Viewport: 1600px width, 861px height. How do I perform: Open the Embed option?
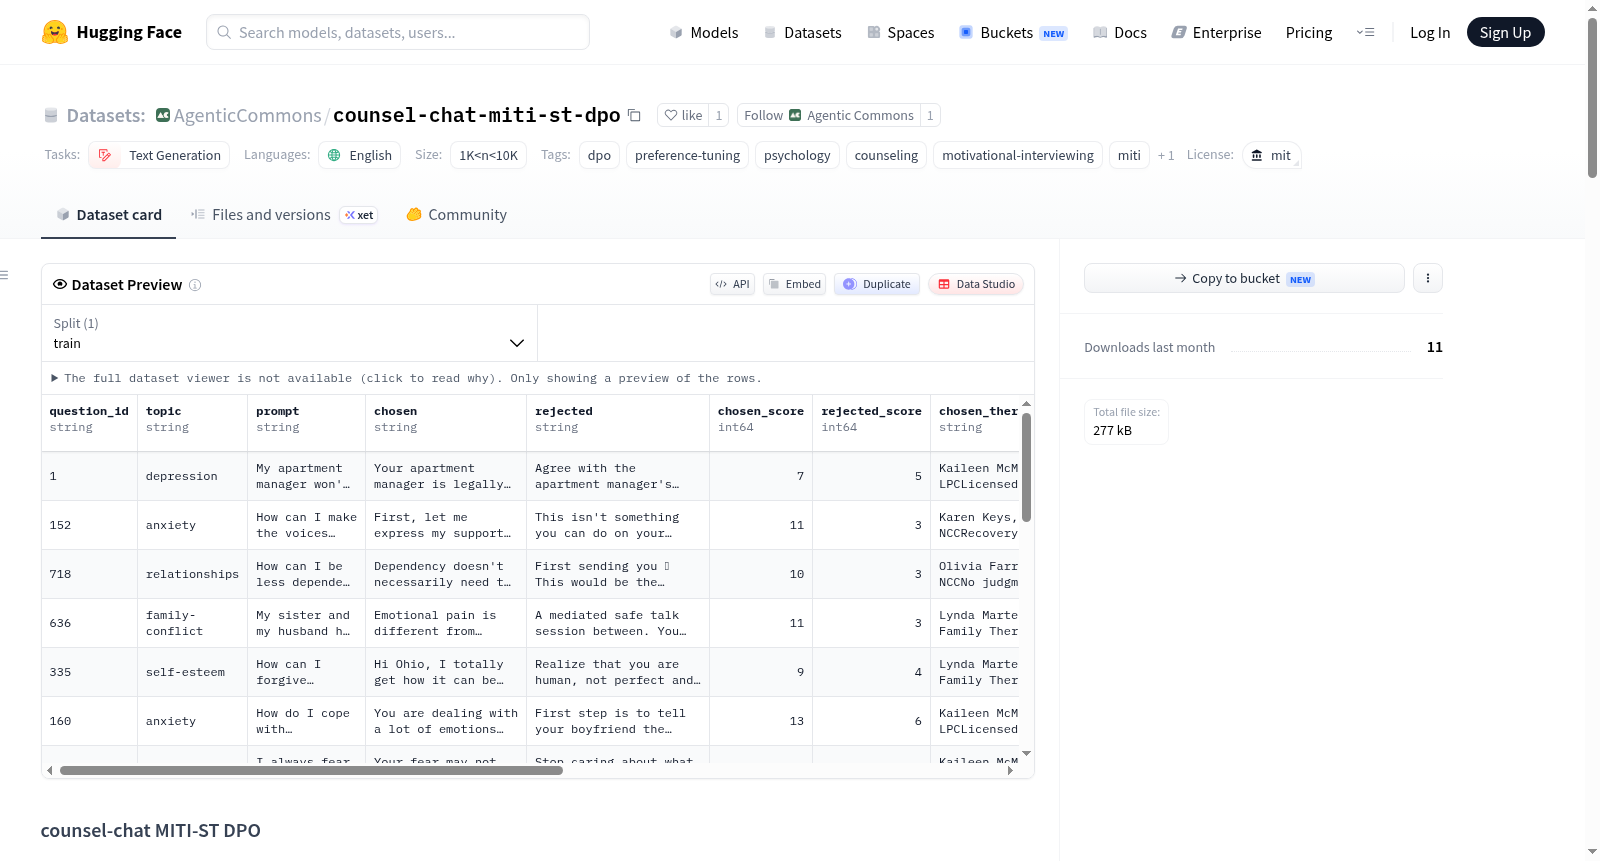pyautogui.click(x=795, y=284)
